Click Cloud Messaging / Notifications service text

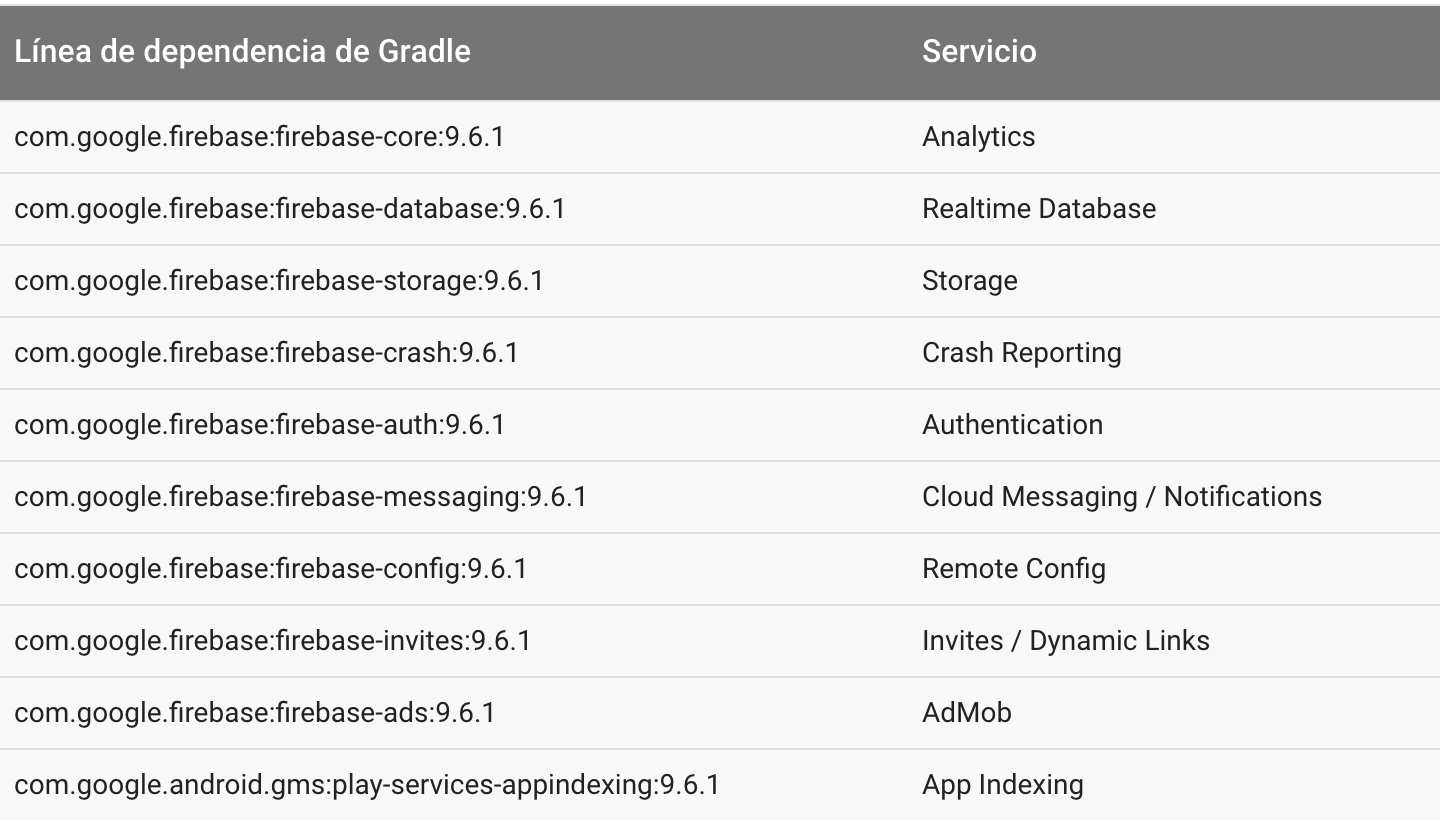point(1121,497)
